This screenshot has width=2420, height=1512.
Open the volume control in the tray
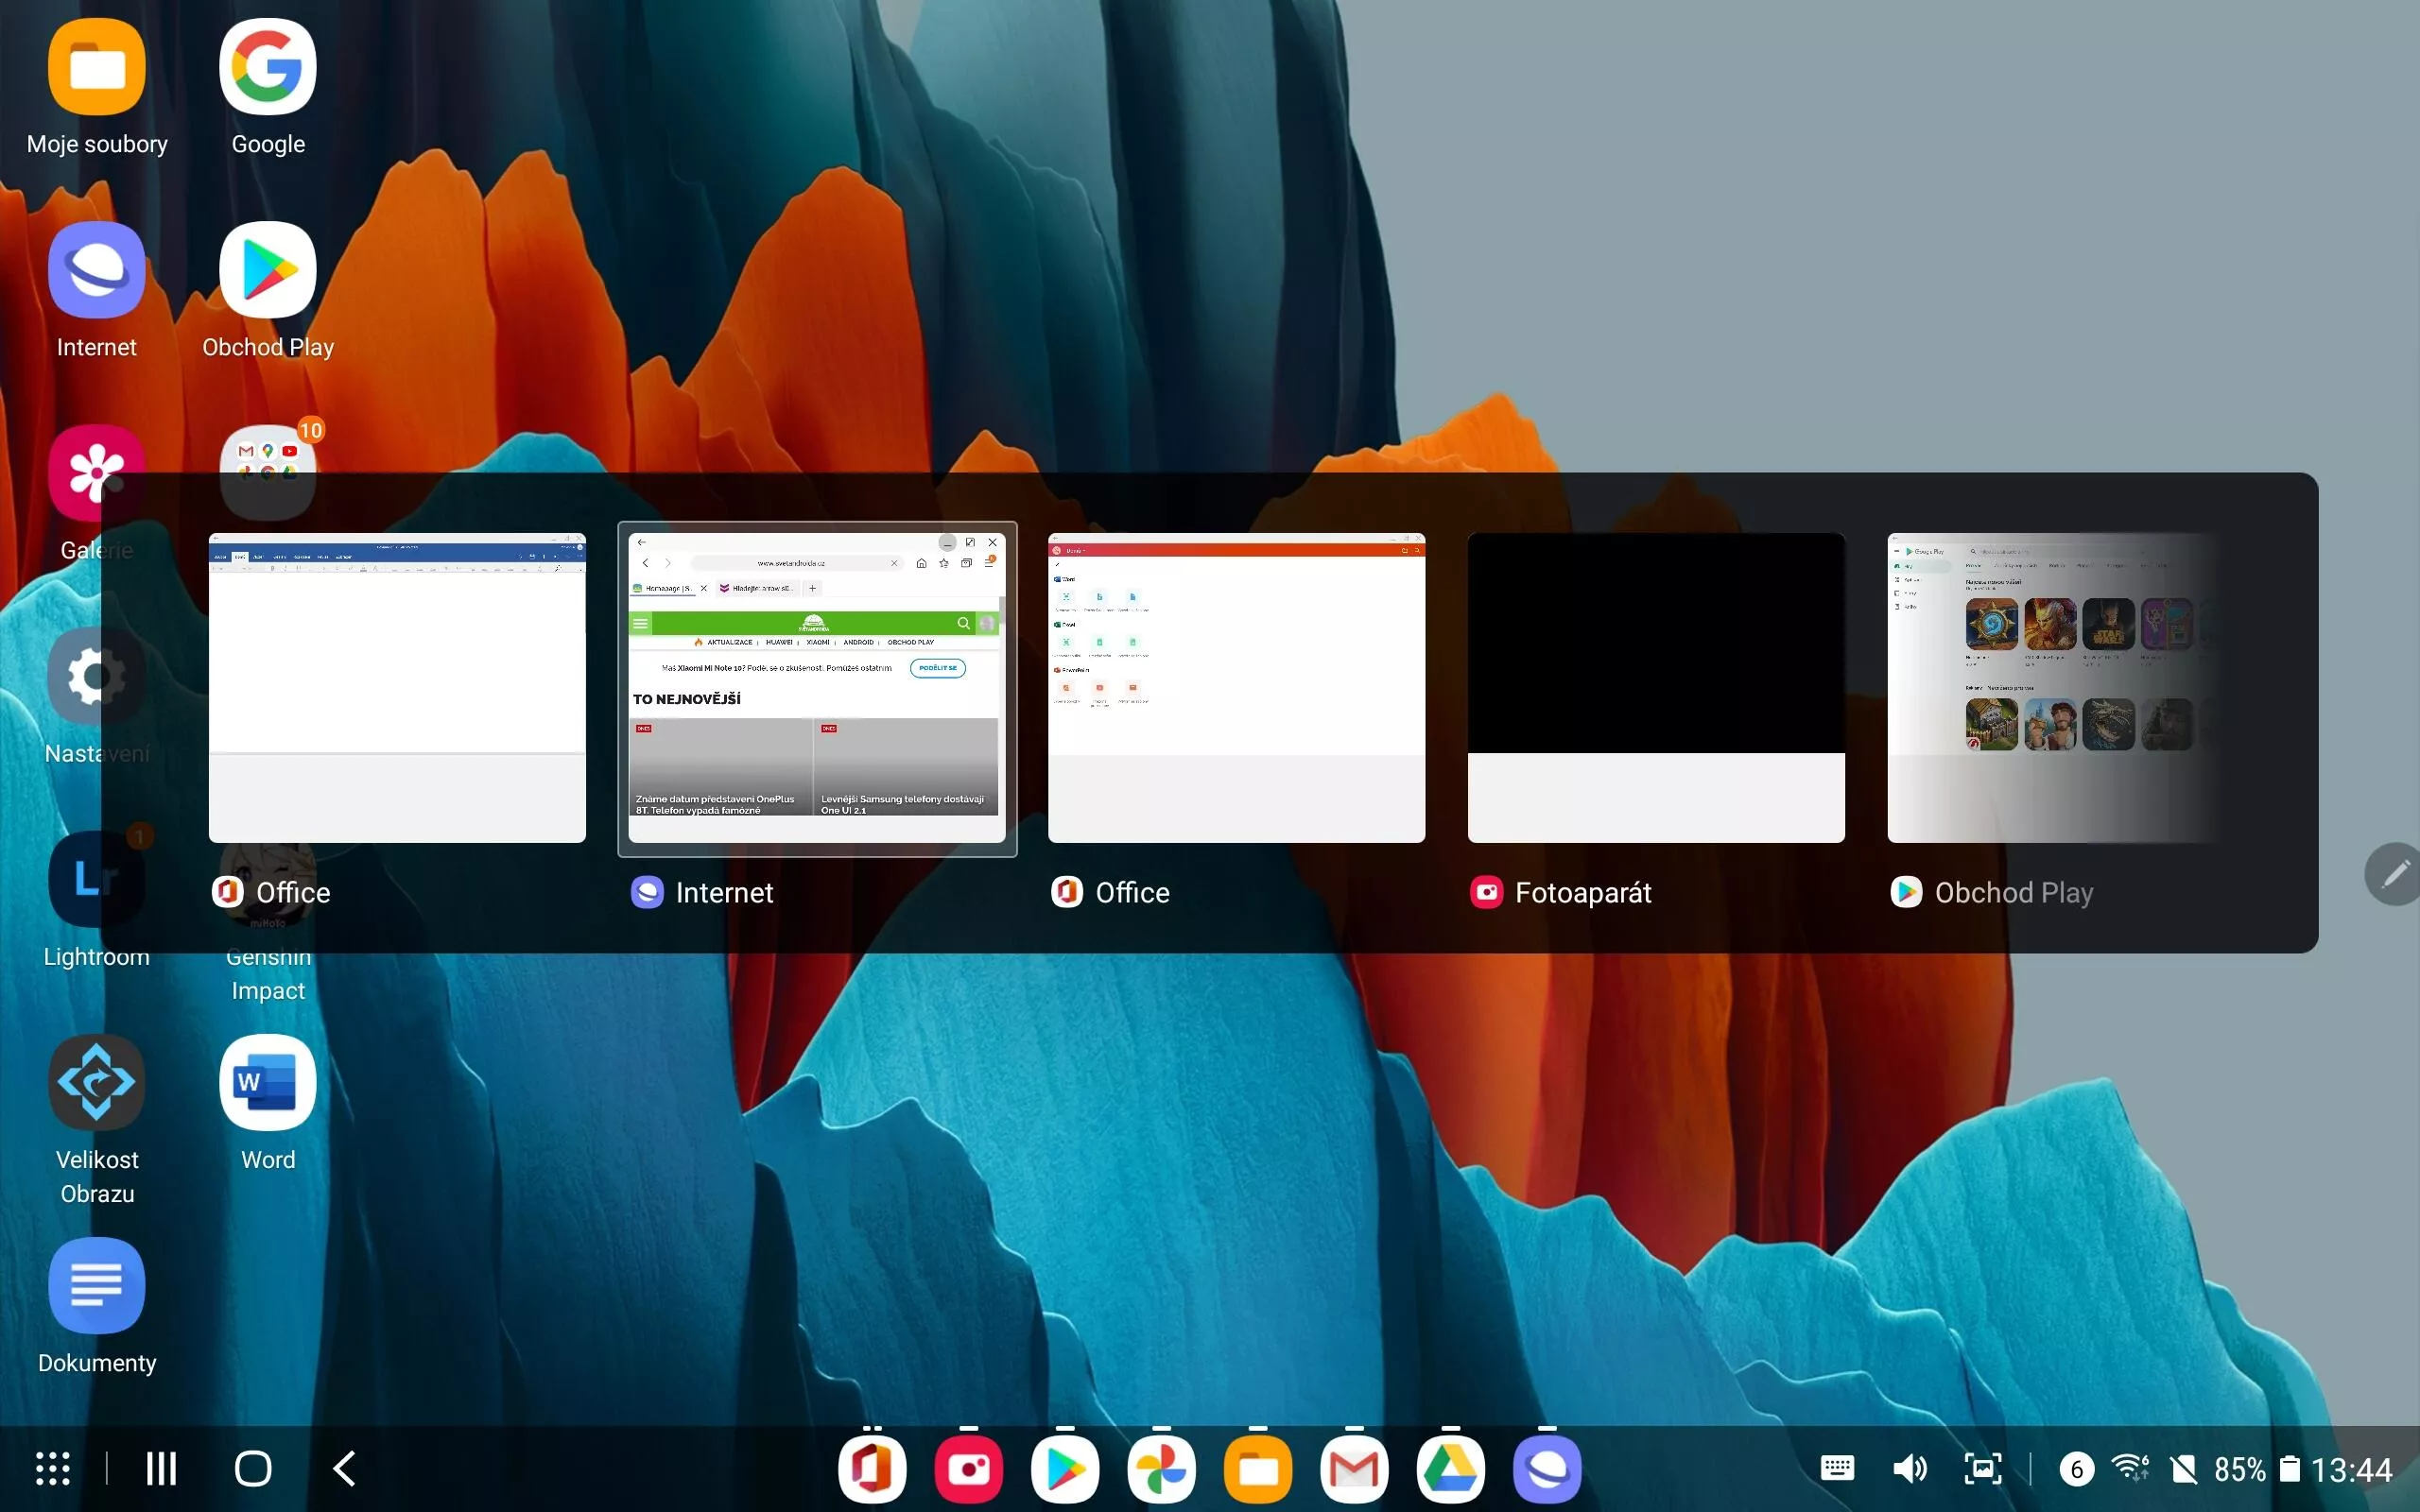click(x=1910, y=1469)
